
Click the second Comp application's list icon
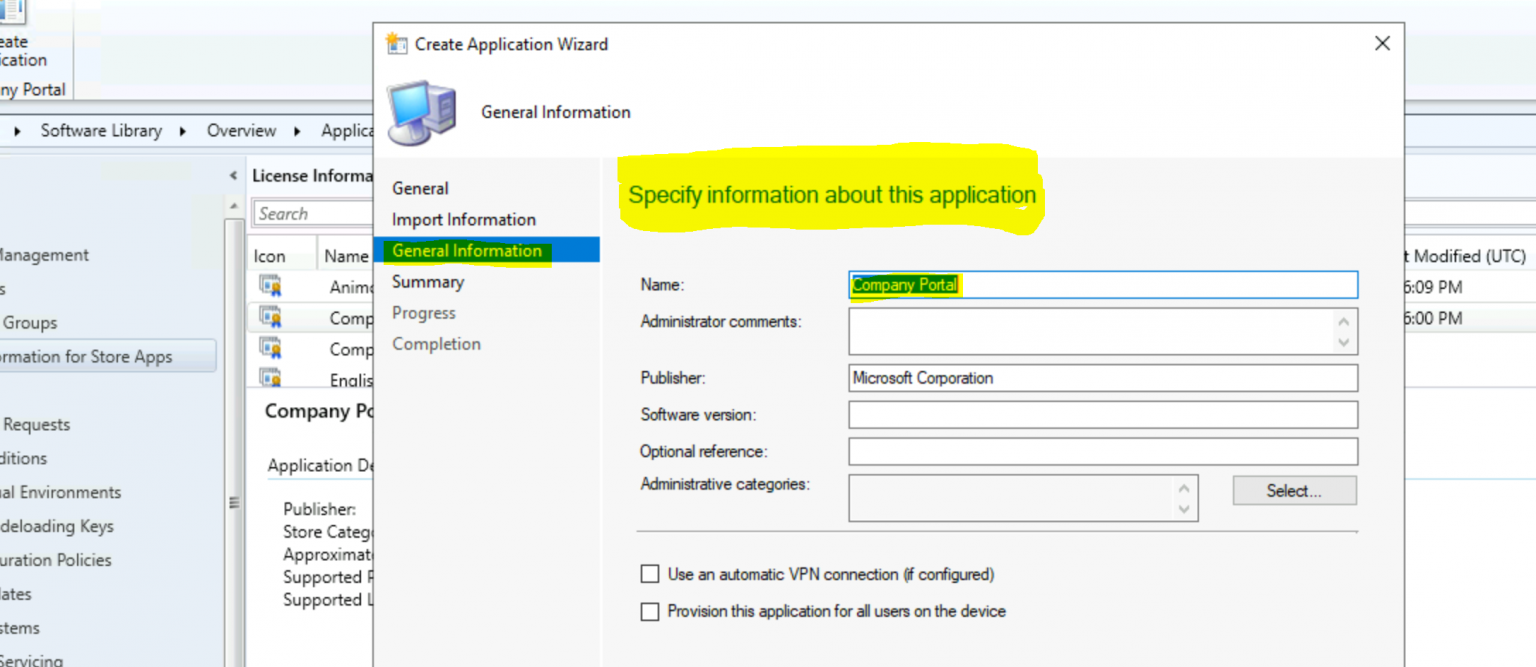point(271,349)
